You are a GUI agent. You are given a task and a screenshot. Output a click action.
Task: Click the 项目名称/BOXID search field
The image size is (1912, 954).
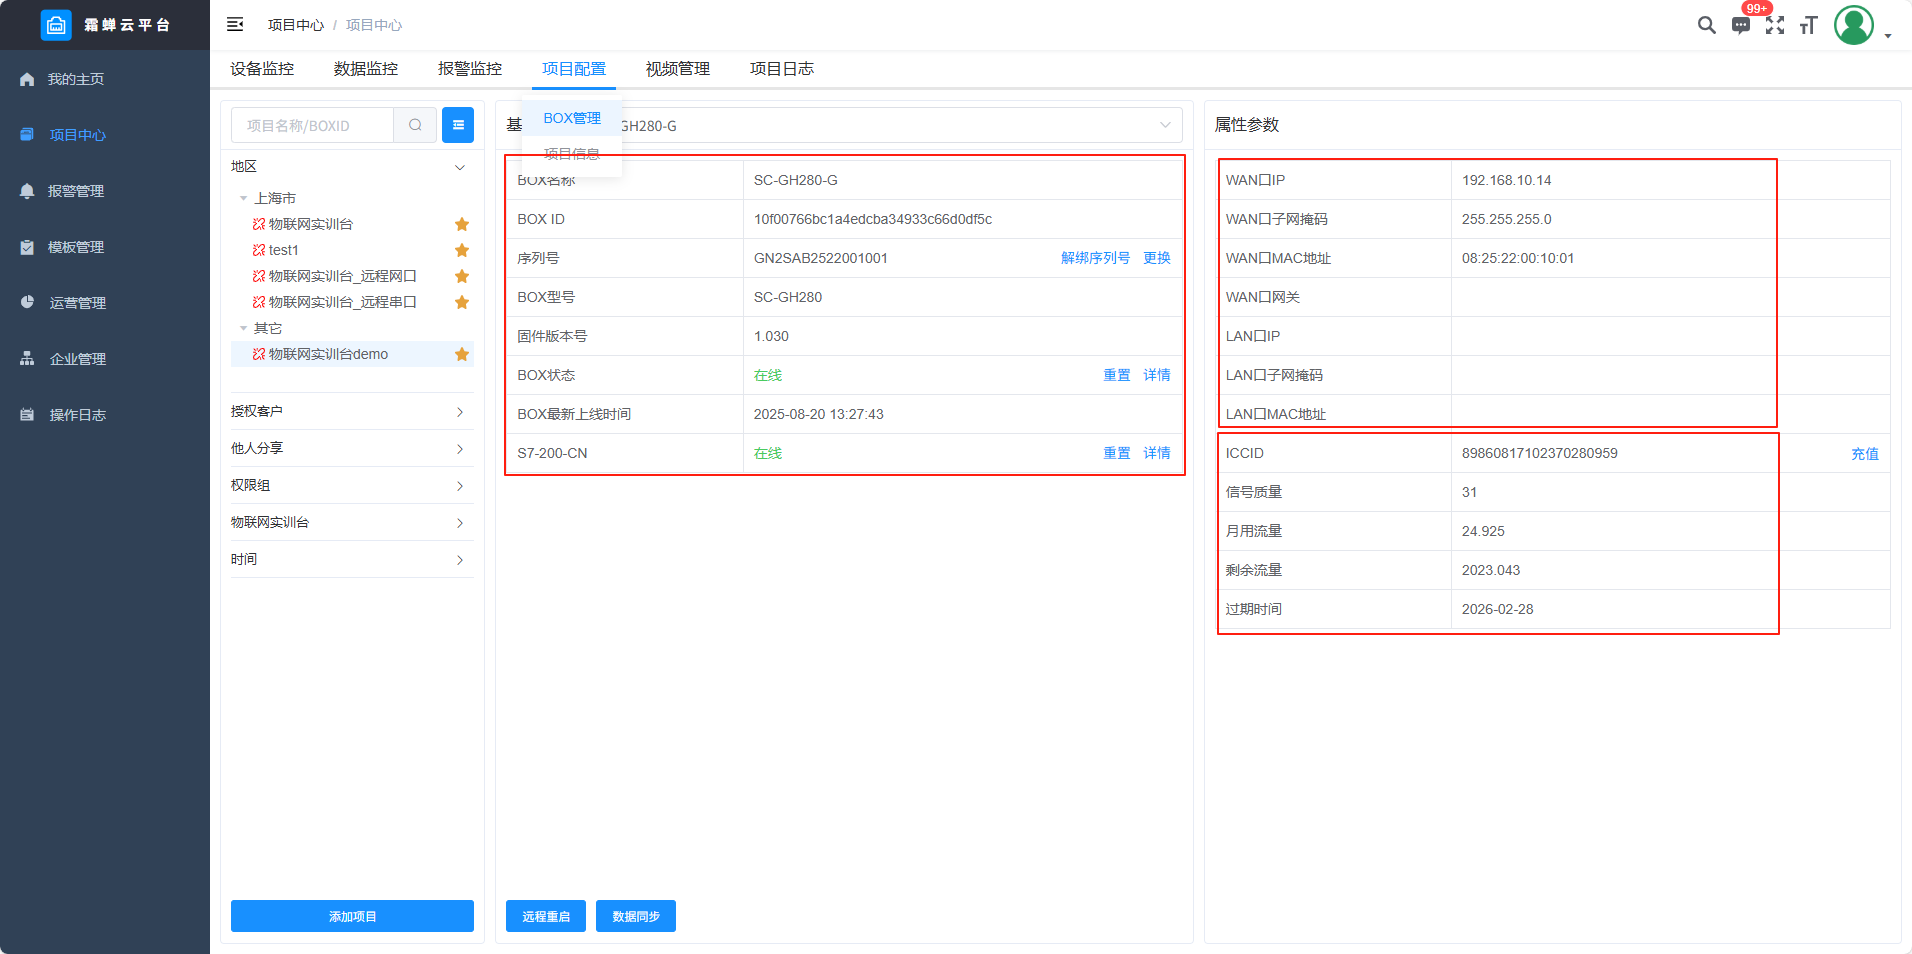coord(313,125)
